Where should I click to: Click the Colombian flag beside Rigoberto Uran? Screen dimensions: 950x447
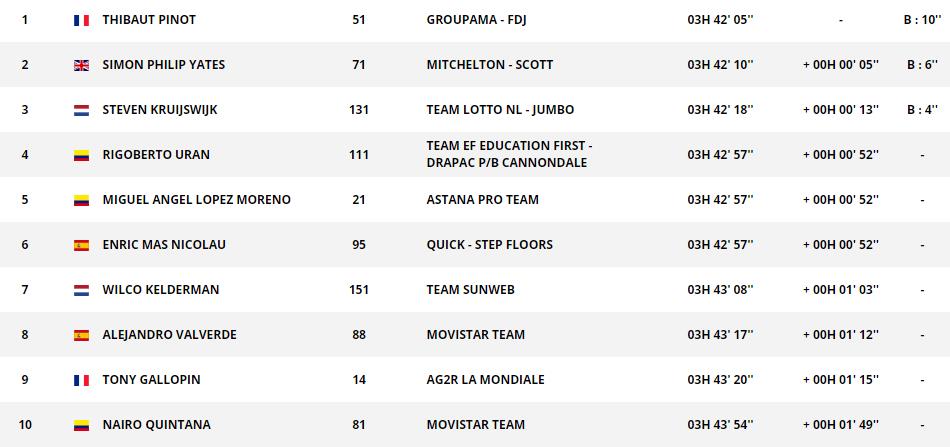(82, 155)
